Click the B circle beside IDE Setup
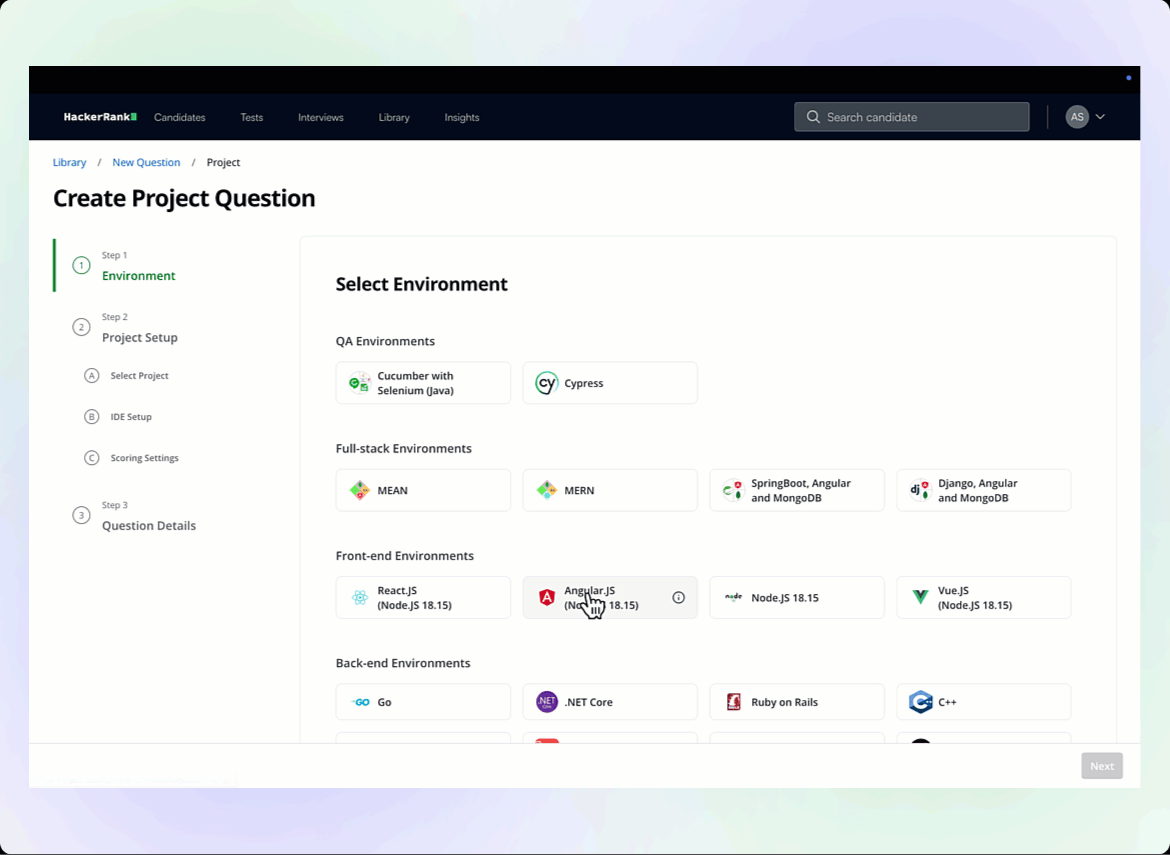Image resolution: width=1170 pixels, height=855 pixels. pyautogui.click(x=92, y=416)
